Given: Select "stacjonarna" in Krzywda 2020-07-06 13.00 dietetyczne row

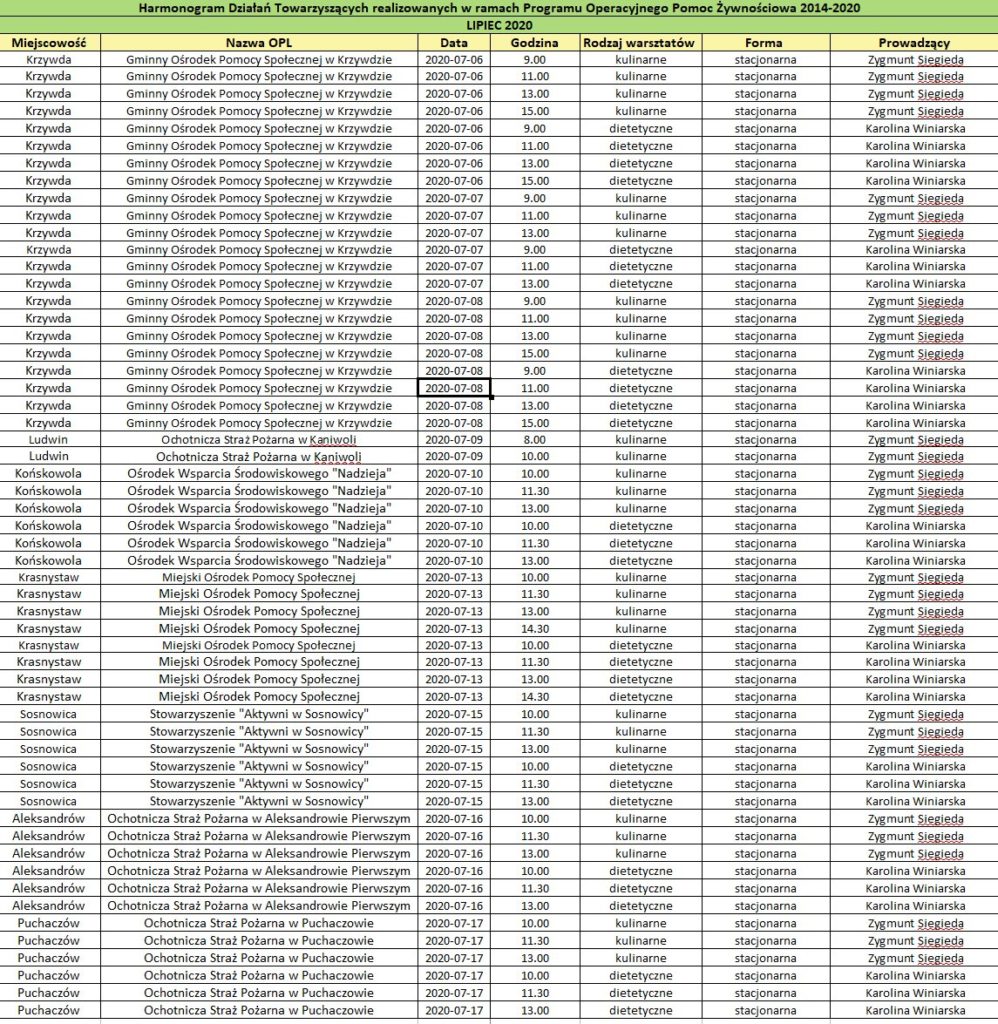Looking at the screenshot, I should pos(765,163).
